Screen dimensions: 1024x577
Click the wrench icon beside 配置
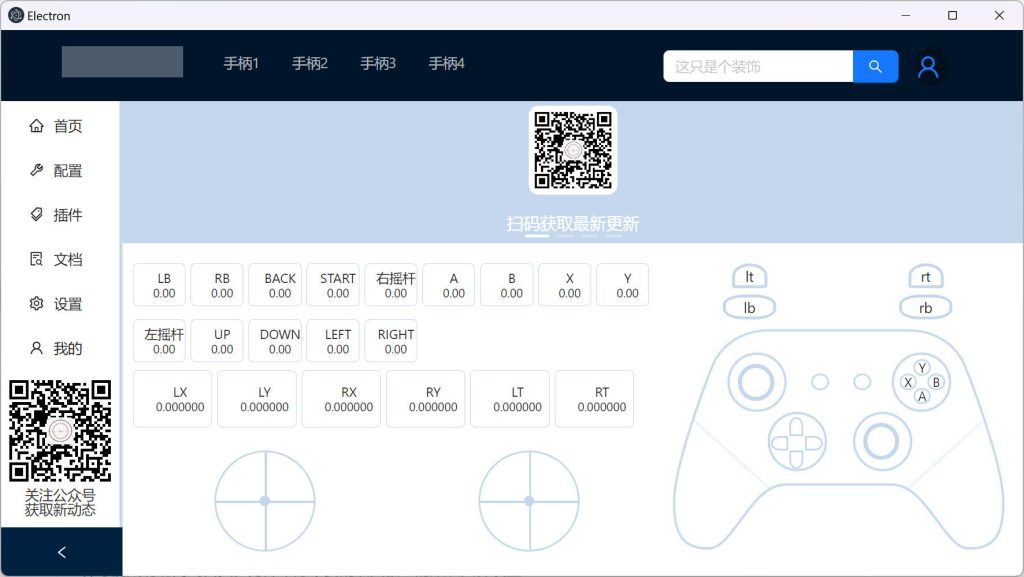37,170
